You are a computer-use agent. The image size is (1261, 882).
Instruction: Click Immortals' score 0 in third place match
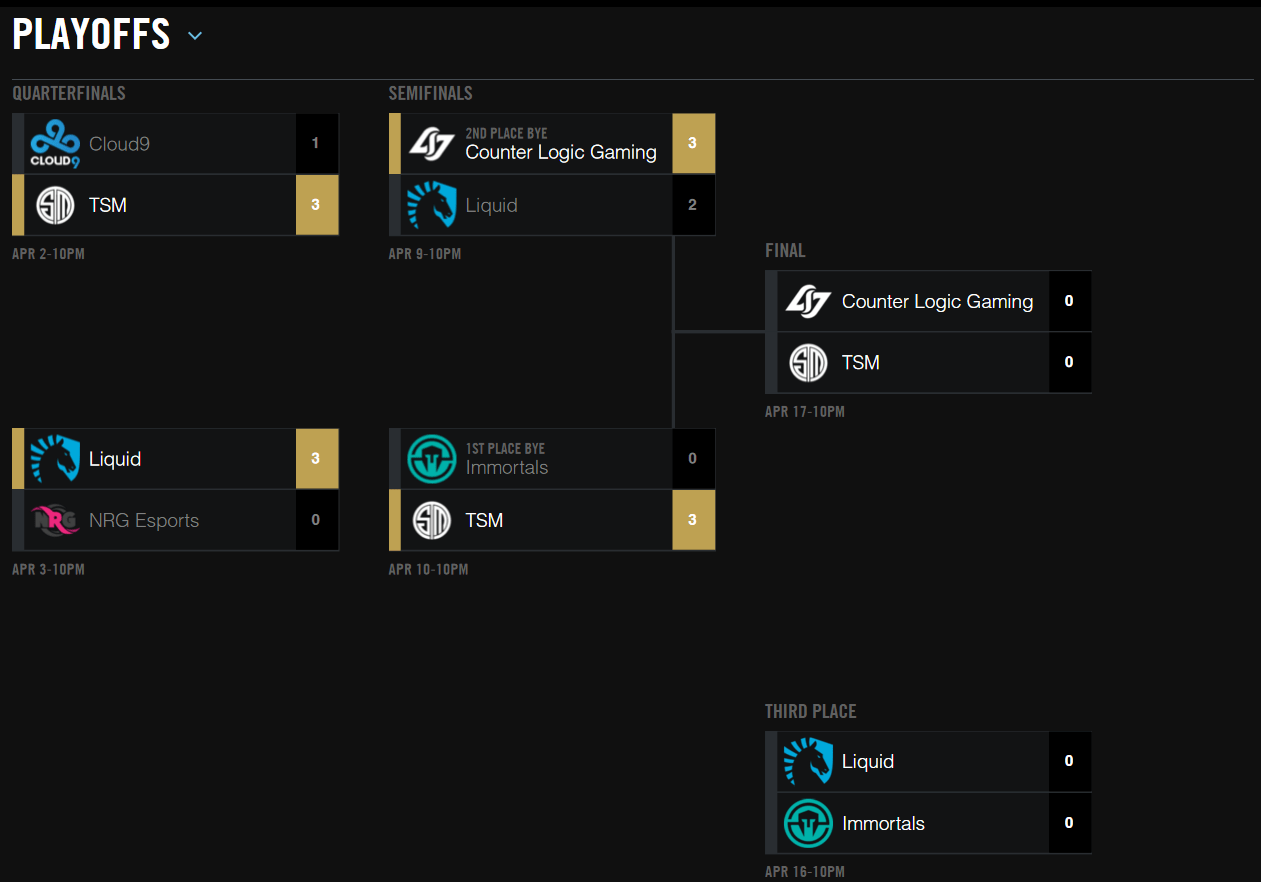[x=1069, y=823]
